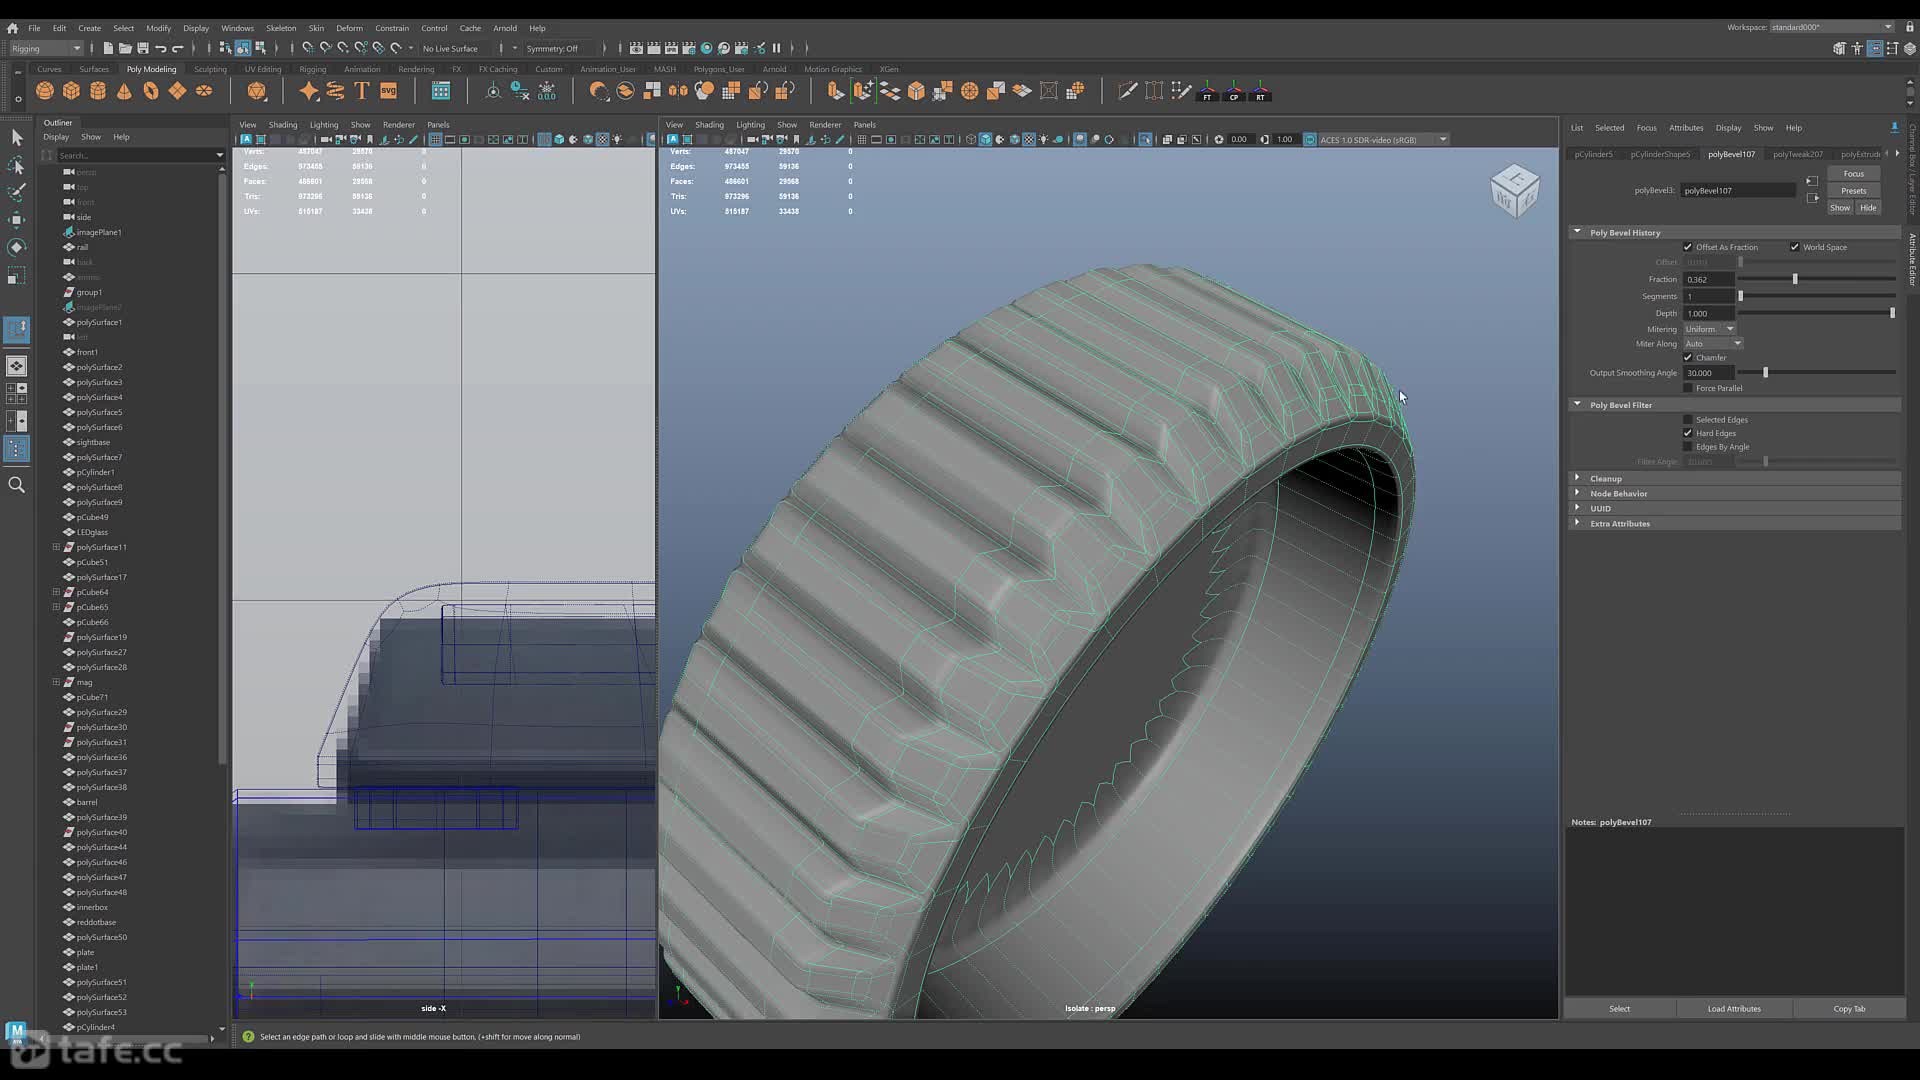
Task: Click the platonic solid shelf icon
Action: click(257, 91)
